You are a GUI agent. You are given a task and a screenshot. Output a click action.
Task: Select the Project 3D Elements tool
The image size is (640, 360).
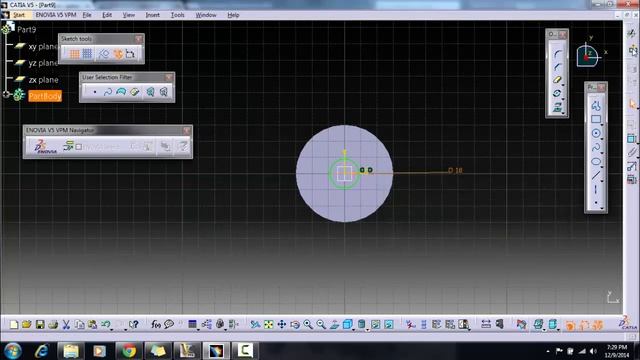[x=557, y=107]
